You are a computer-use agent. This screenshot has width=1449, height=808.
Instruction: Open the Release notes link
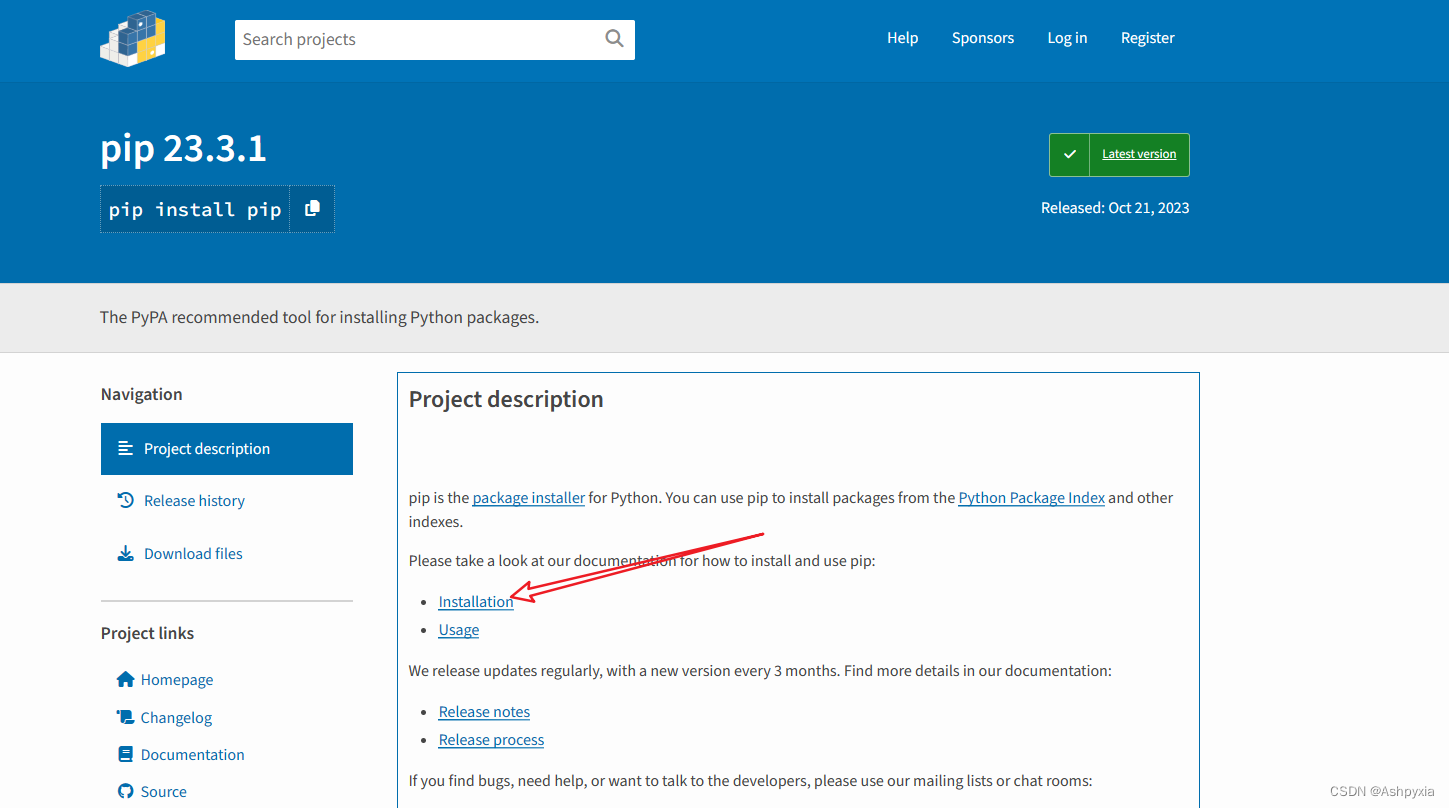coord(484,711)
